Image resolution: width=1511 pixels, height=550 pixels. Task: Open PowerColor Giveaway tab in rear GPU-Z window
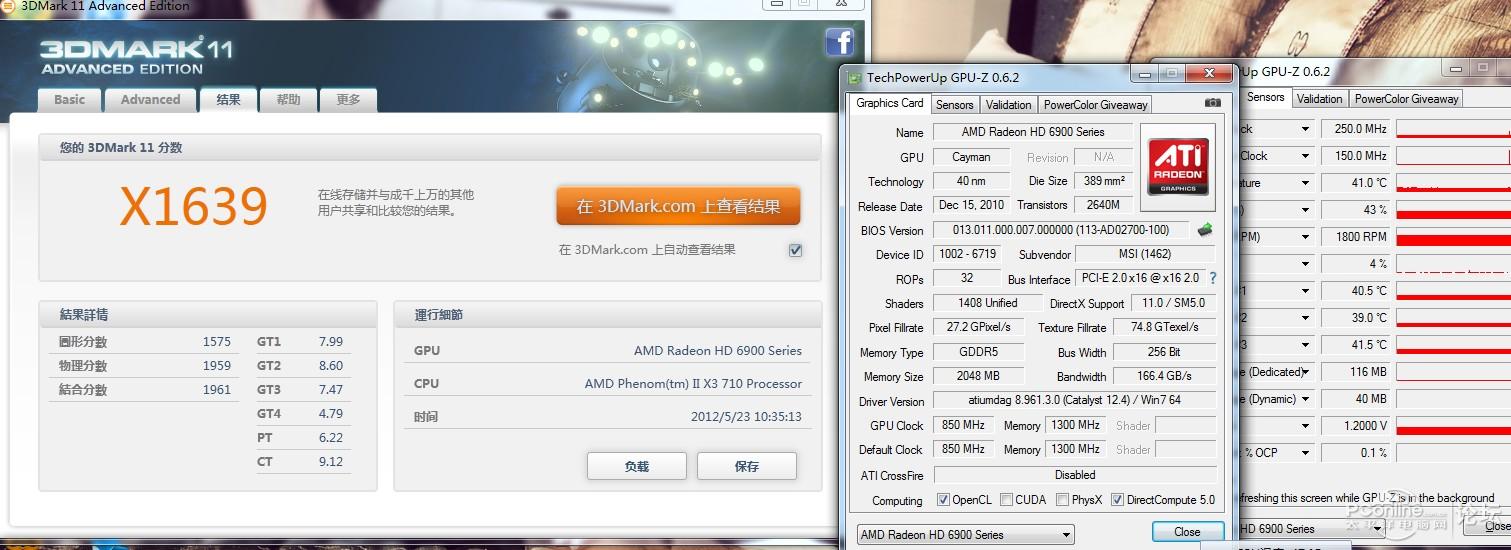click(x=1407, y=99)
